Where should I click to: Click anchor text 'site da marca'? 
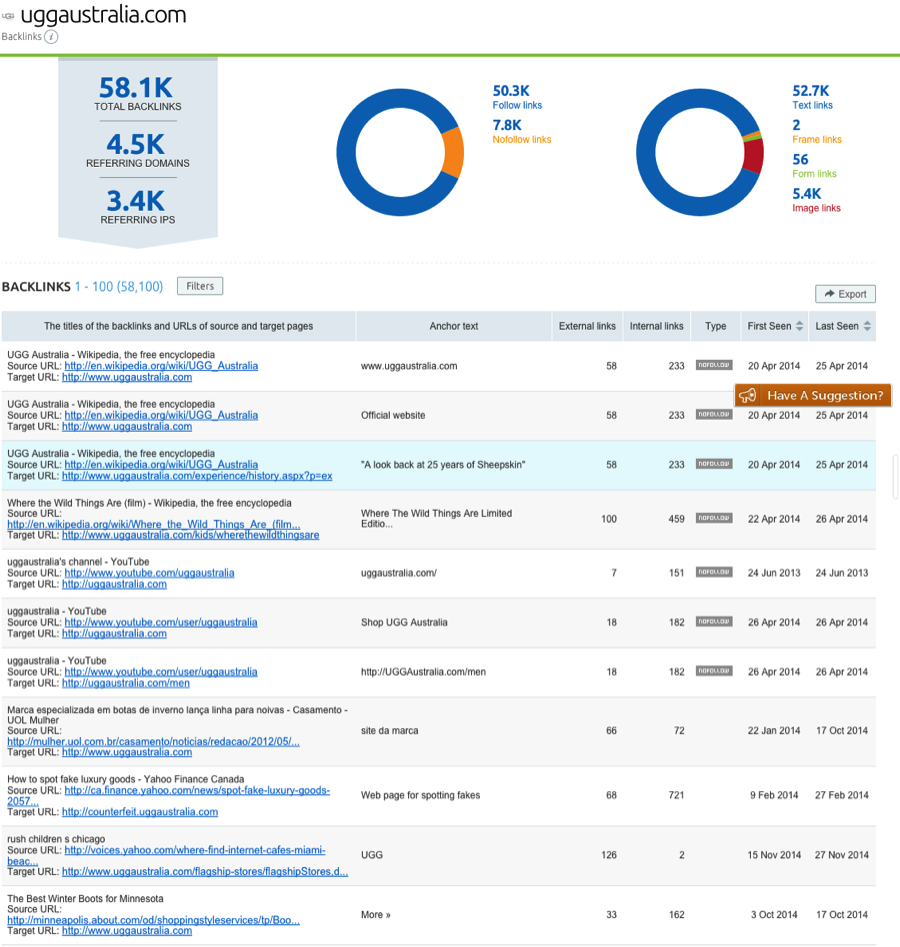(390, 731)
